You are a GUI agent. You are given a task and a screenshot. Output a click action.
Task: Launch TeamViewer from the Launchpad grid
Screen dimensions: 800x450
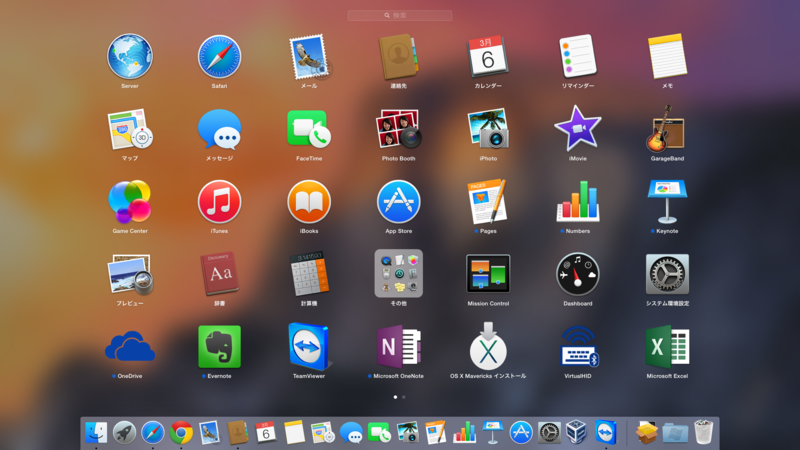pyautogui.click(x=309, y=346)
